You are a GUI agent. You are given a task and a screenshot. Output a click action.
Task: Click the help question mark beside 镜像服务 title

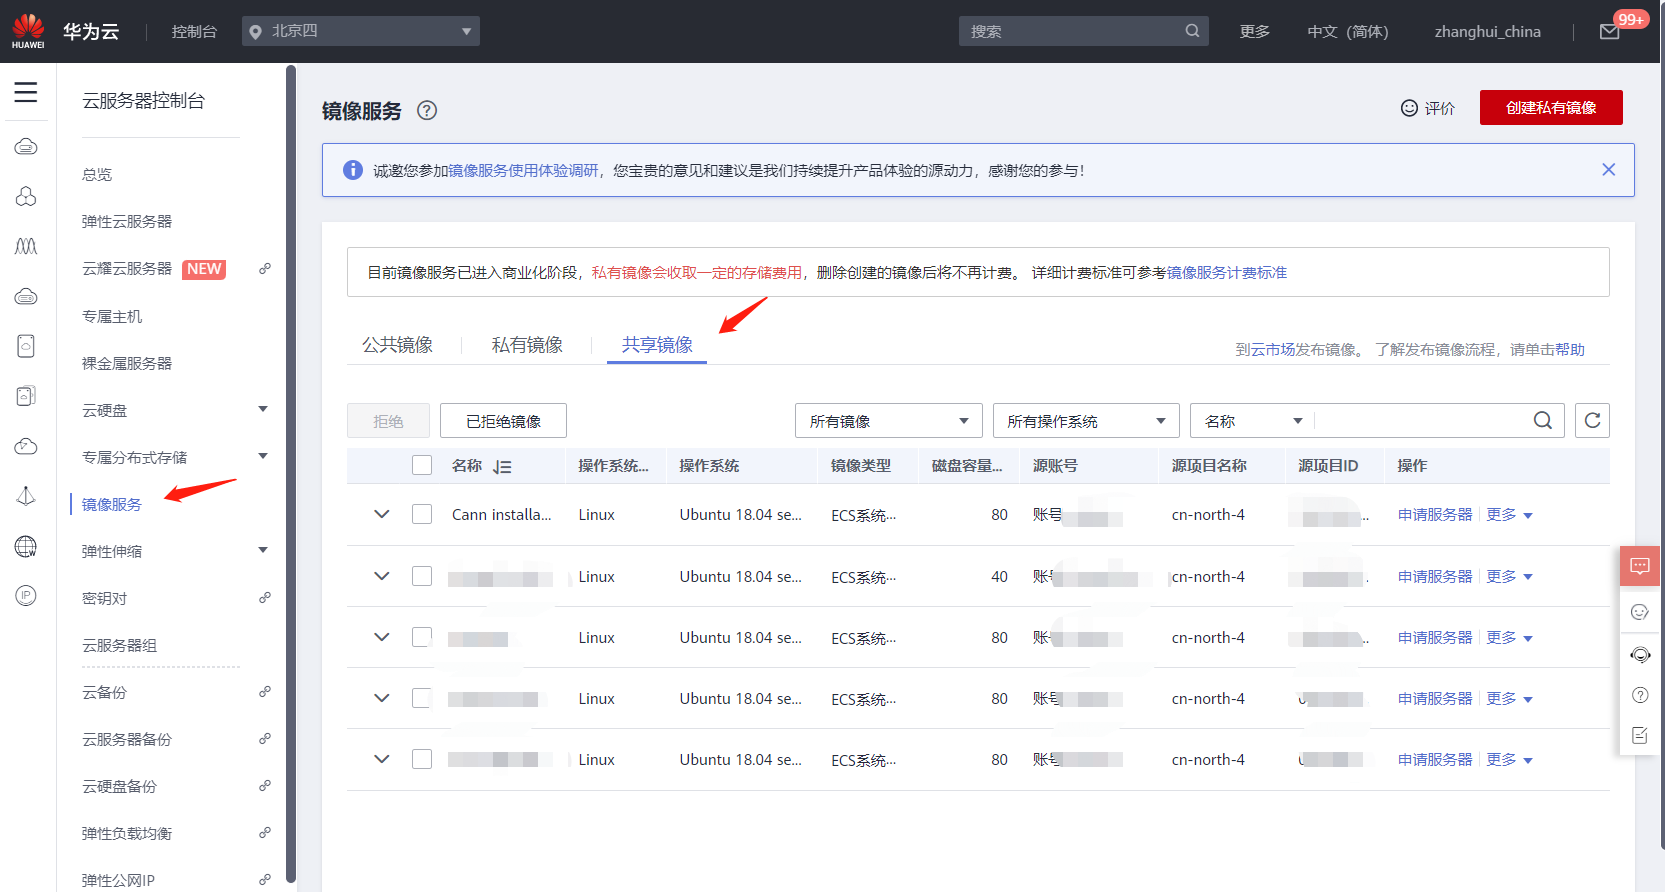(x=427, y=111)
